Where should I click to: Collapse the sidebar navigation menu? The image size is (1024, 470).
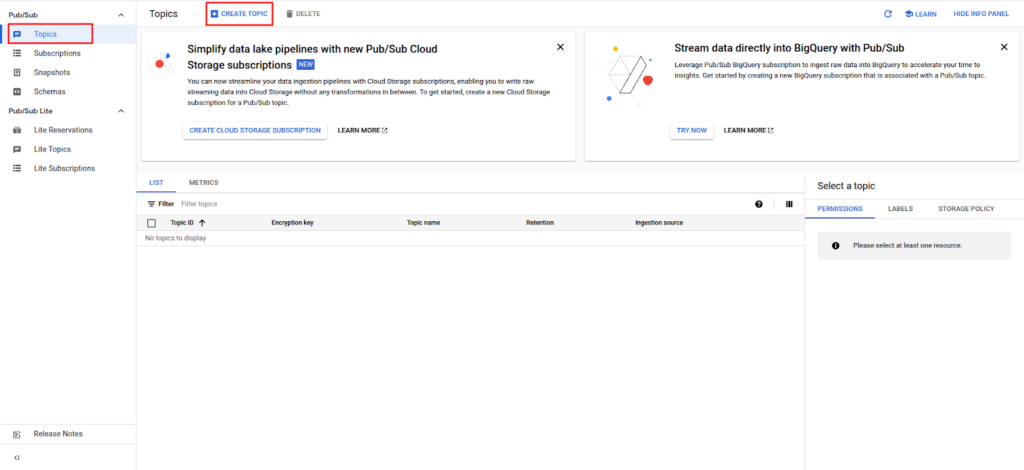pos(17,458)
